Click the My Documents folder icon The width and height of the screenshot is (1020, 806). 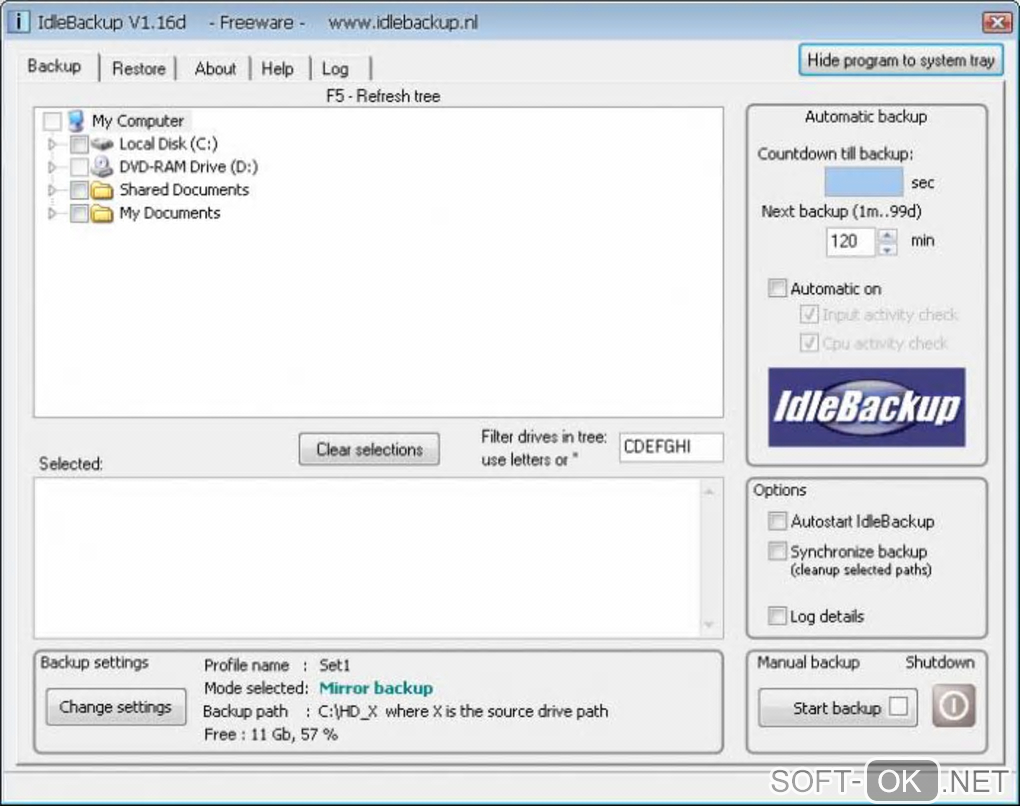pos(101,213)
